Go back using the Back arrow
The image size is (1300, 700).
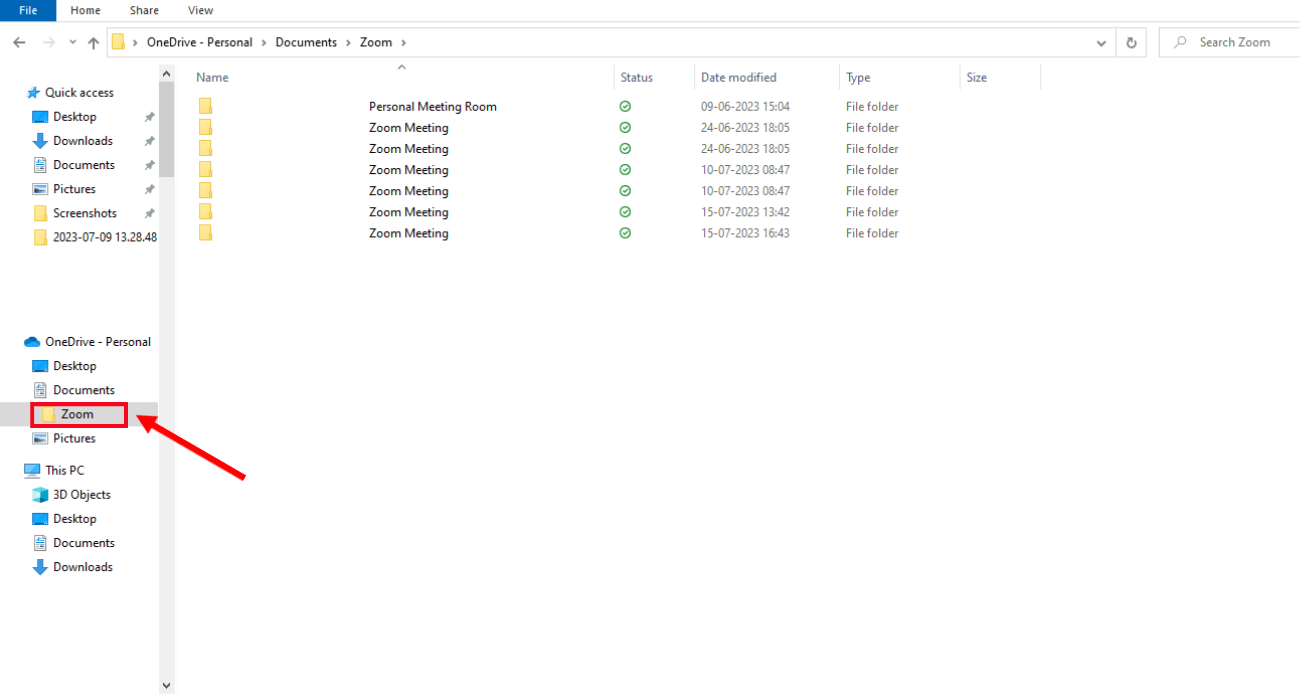(19, 43)
